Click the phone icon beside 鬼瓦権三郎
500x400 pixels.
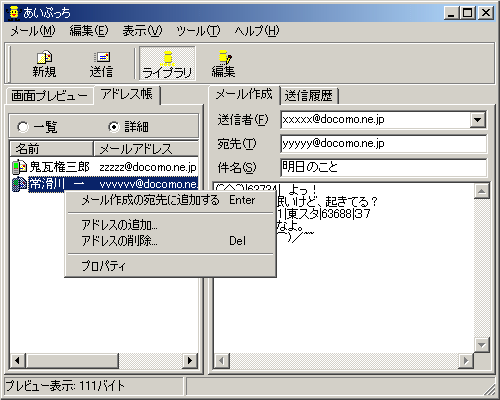[x=19, y=167]
